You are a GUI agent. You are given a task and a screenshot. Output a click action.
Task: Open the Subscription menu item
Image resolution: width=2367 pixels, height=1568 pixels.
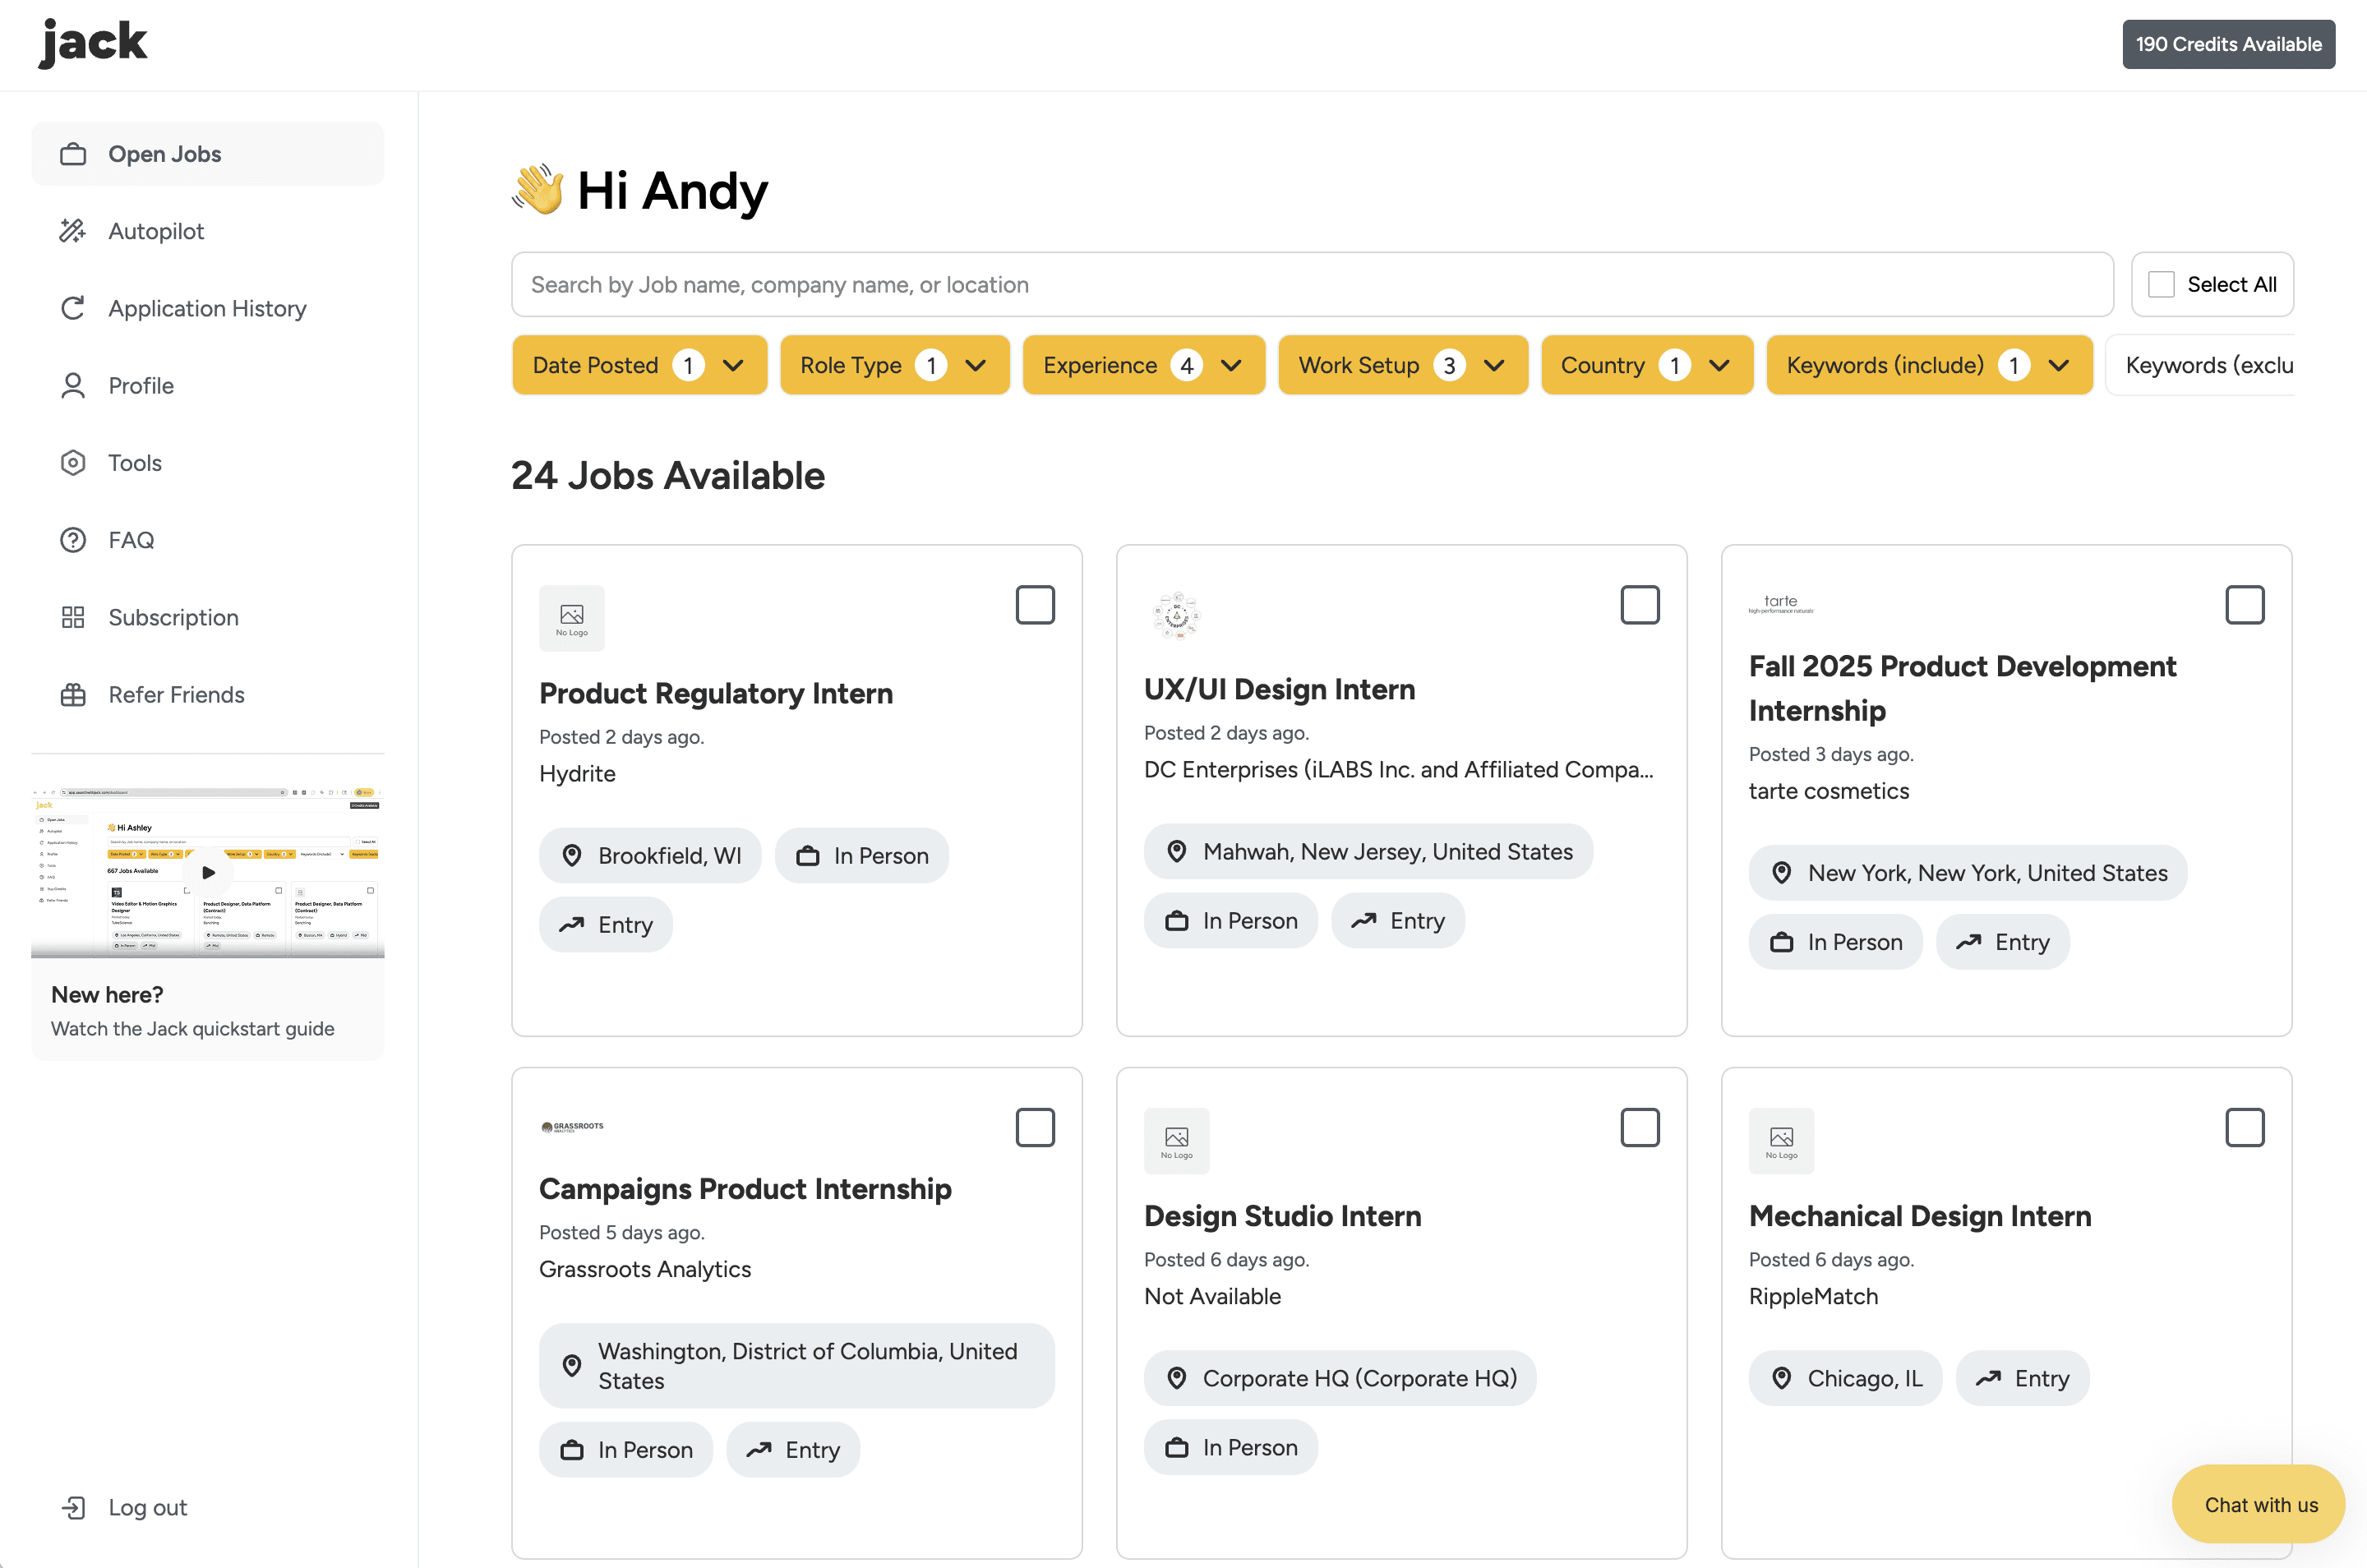point(173,617)
